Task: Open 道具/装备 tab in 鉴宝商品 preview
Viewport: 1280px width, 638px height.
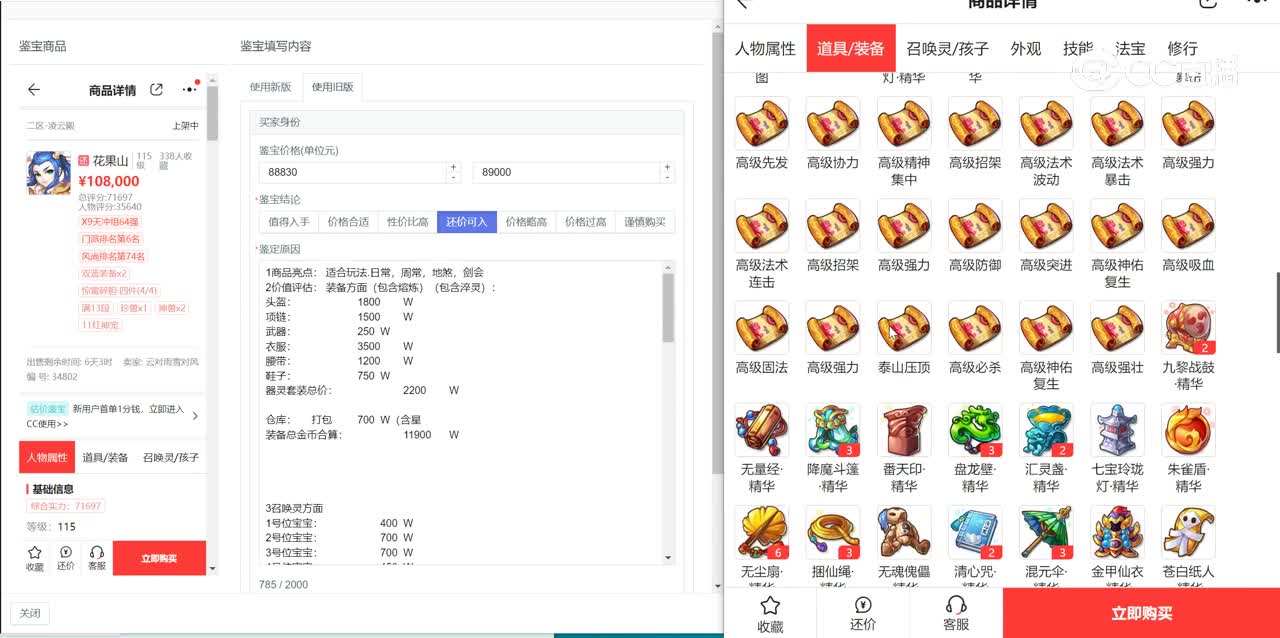Action: [105, 457]
